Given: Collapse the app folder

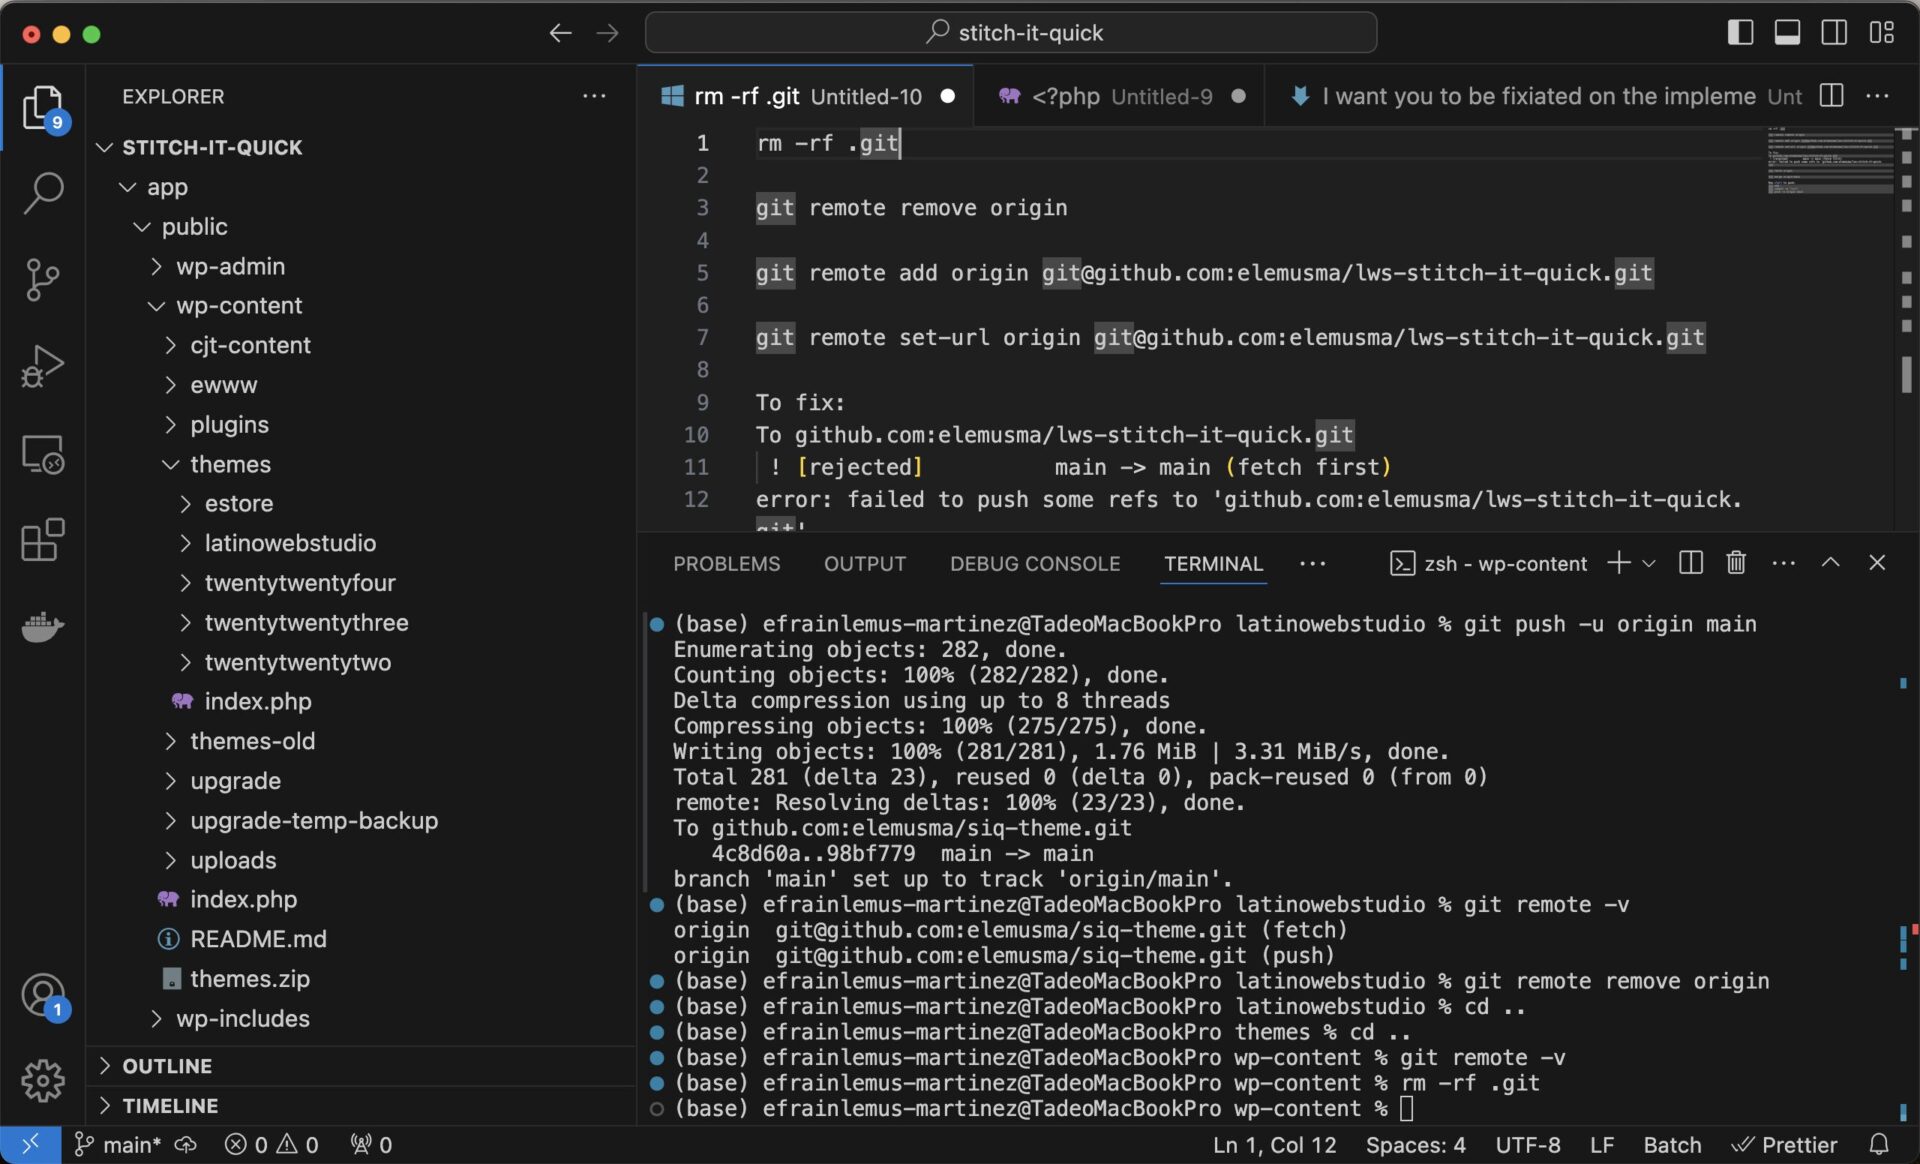Looking at the screenshot, I should pos(360,187).
